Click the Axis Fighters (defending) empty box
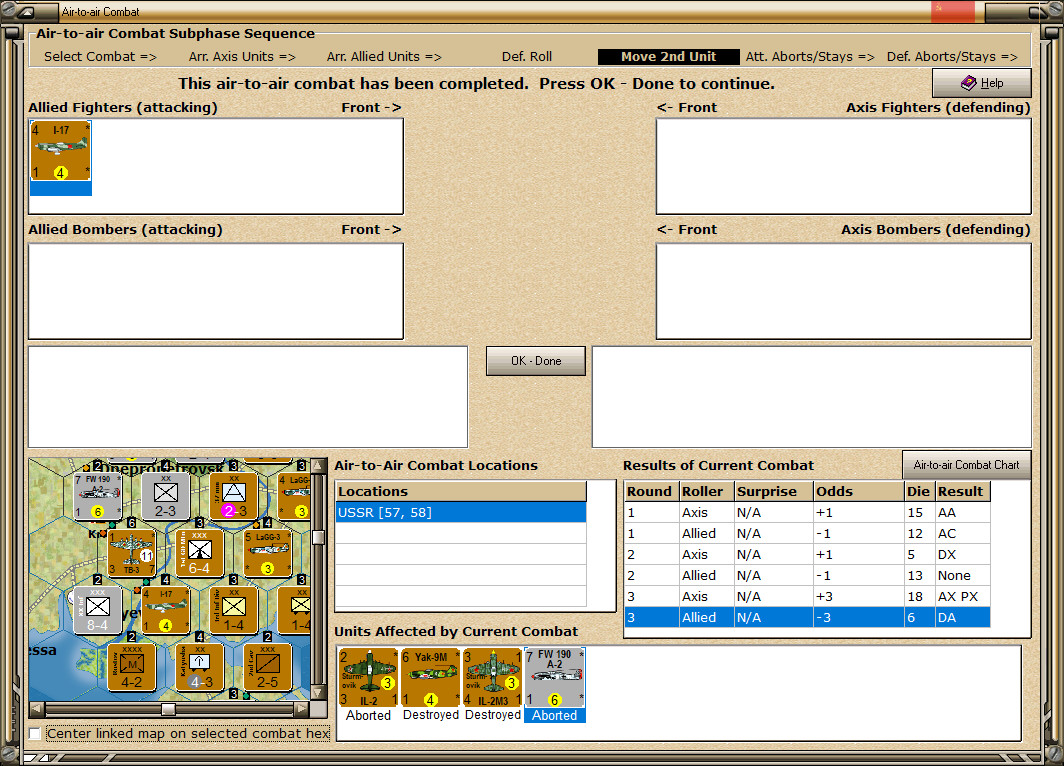The height and width of the screenshot is (766, 1064). click(x=843, y=166)
